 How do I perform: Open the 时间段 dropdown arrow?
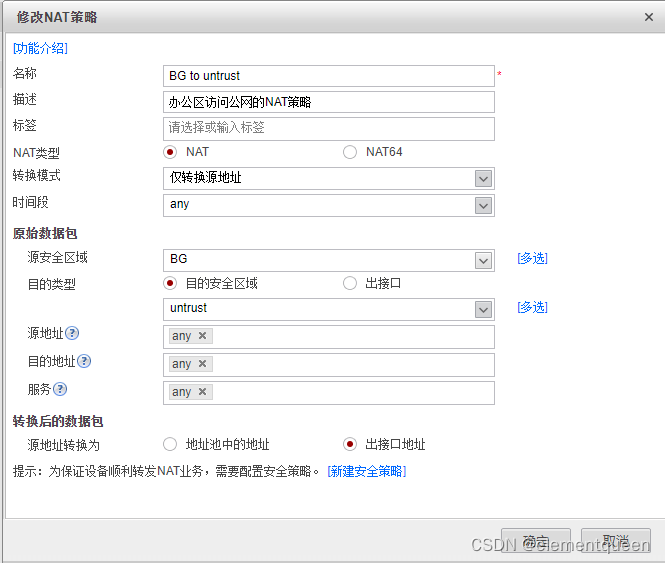(x=483, y=206)
